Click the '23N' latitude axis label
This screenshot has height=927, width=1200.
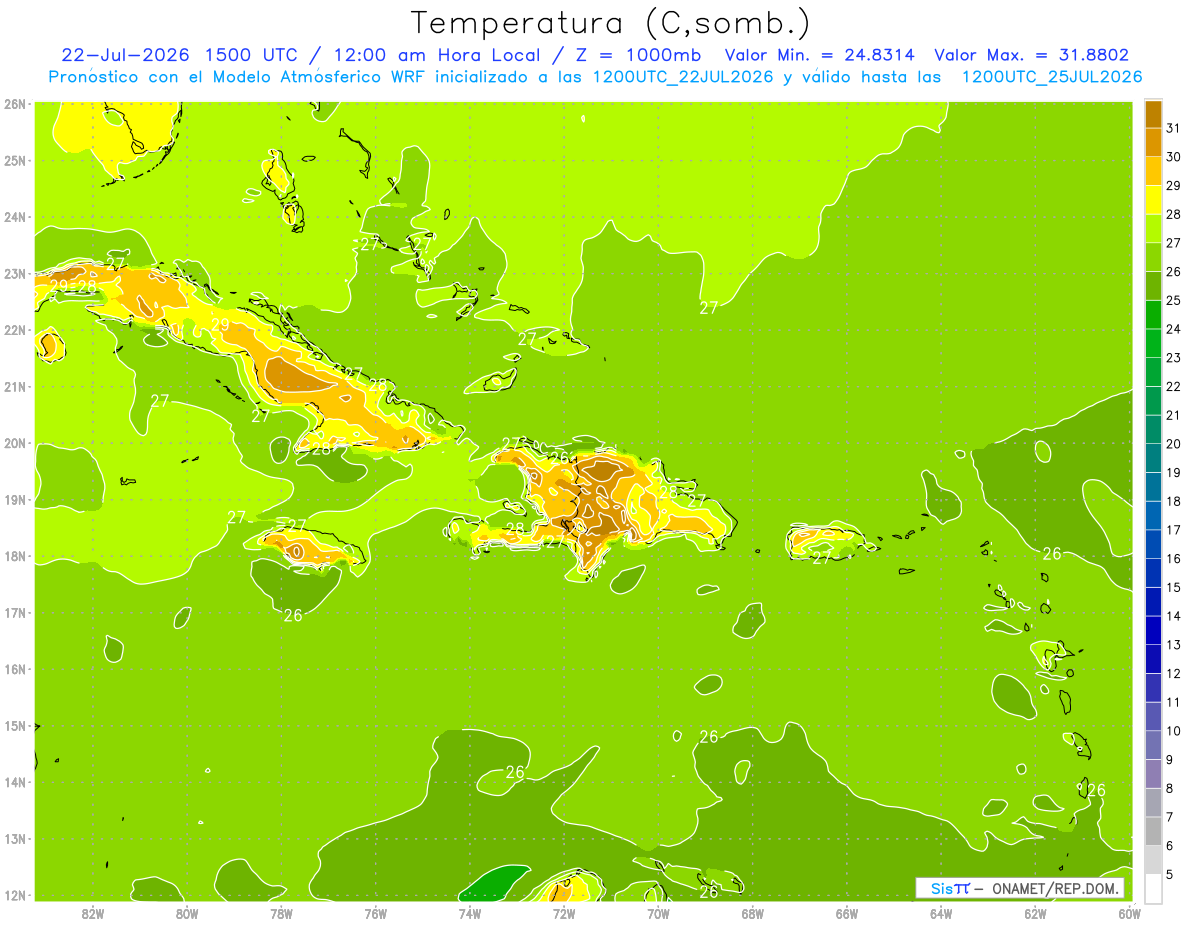coord(15,273)
